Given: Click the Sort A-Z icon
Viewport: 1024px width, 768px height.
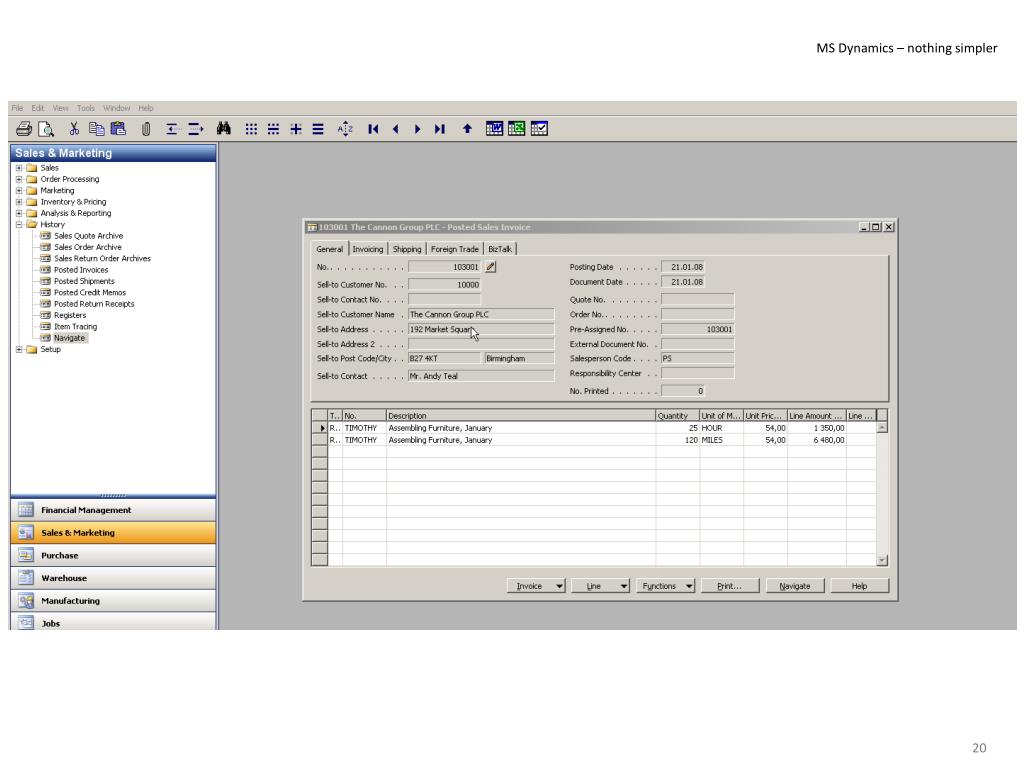Looking at the screenshot, I should click(345, 129).
